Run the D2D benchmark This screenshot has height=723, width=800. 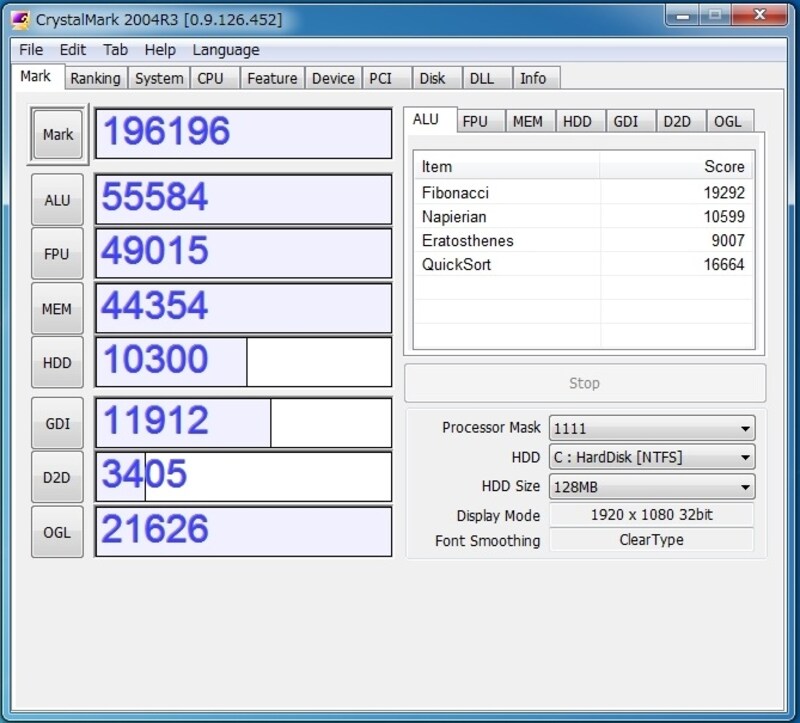pyautogui.click(x=56, y=477)
